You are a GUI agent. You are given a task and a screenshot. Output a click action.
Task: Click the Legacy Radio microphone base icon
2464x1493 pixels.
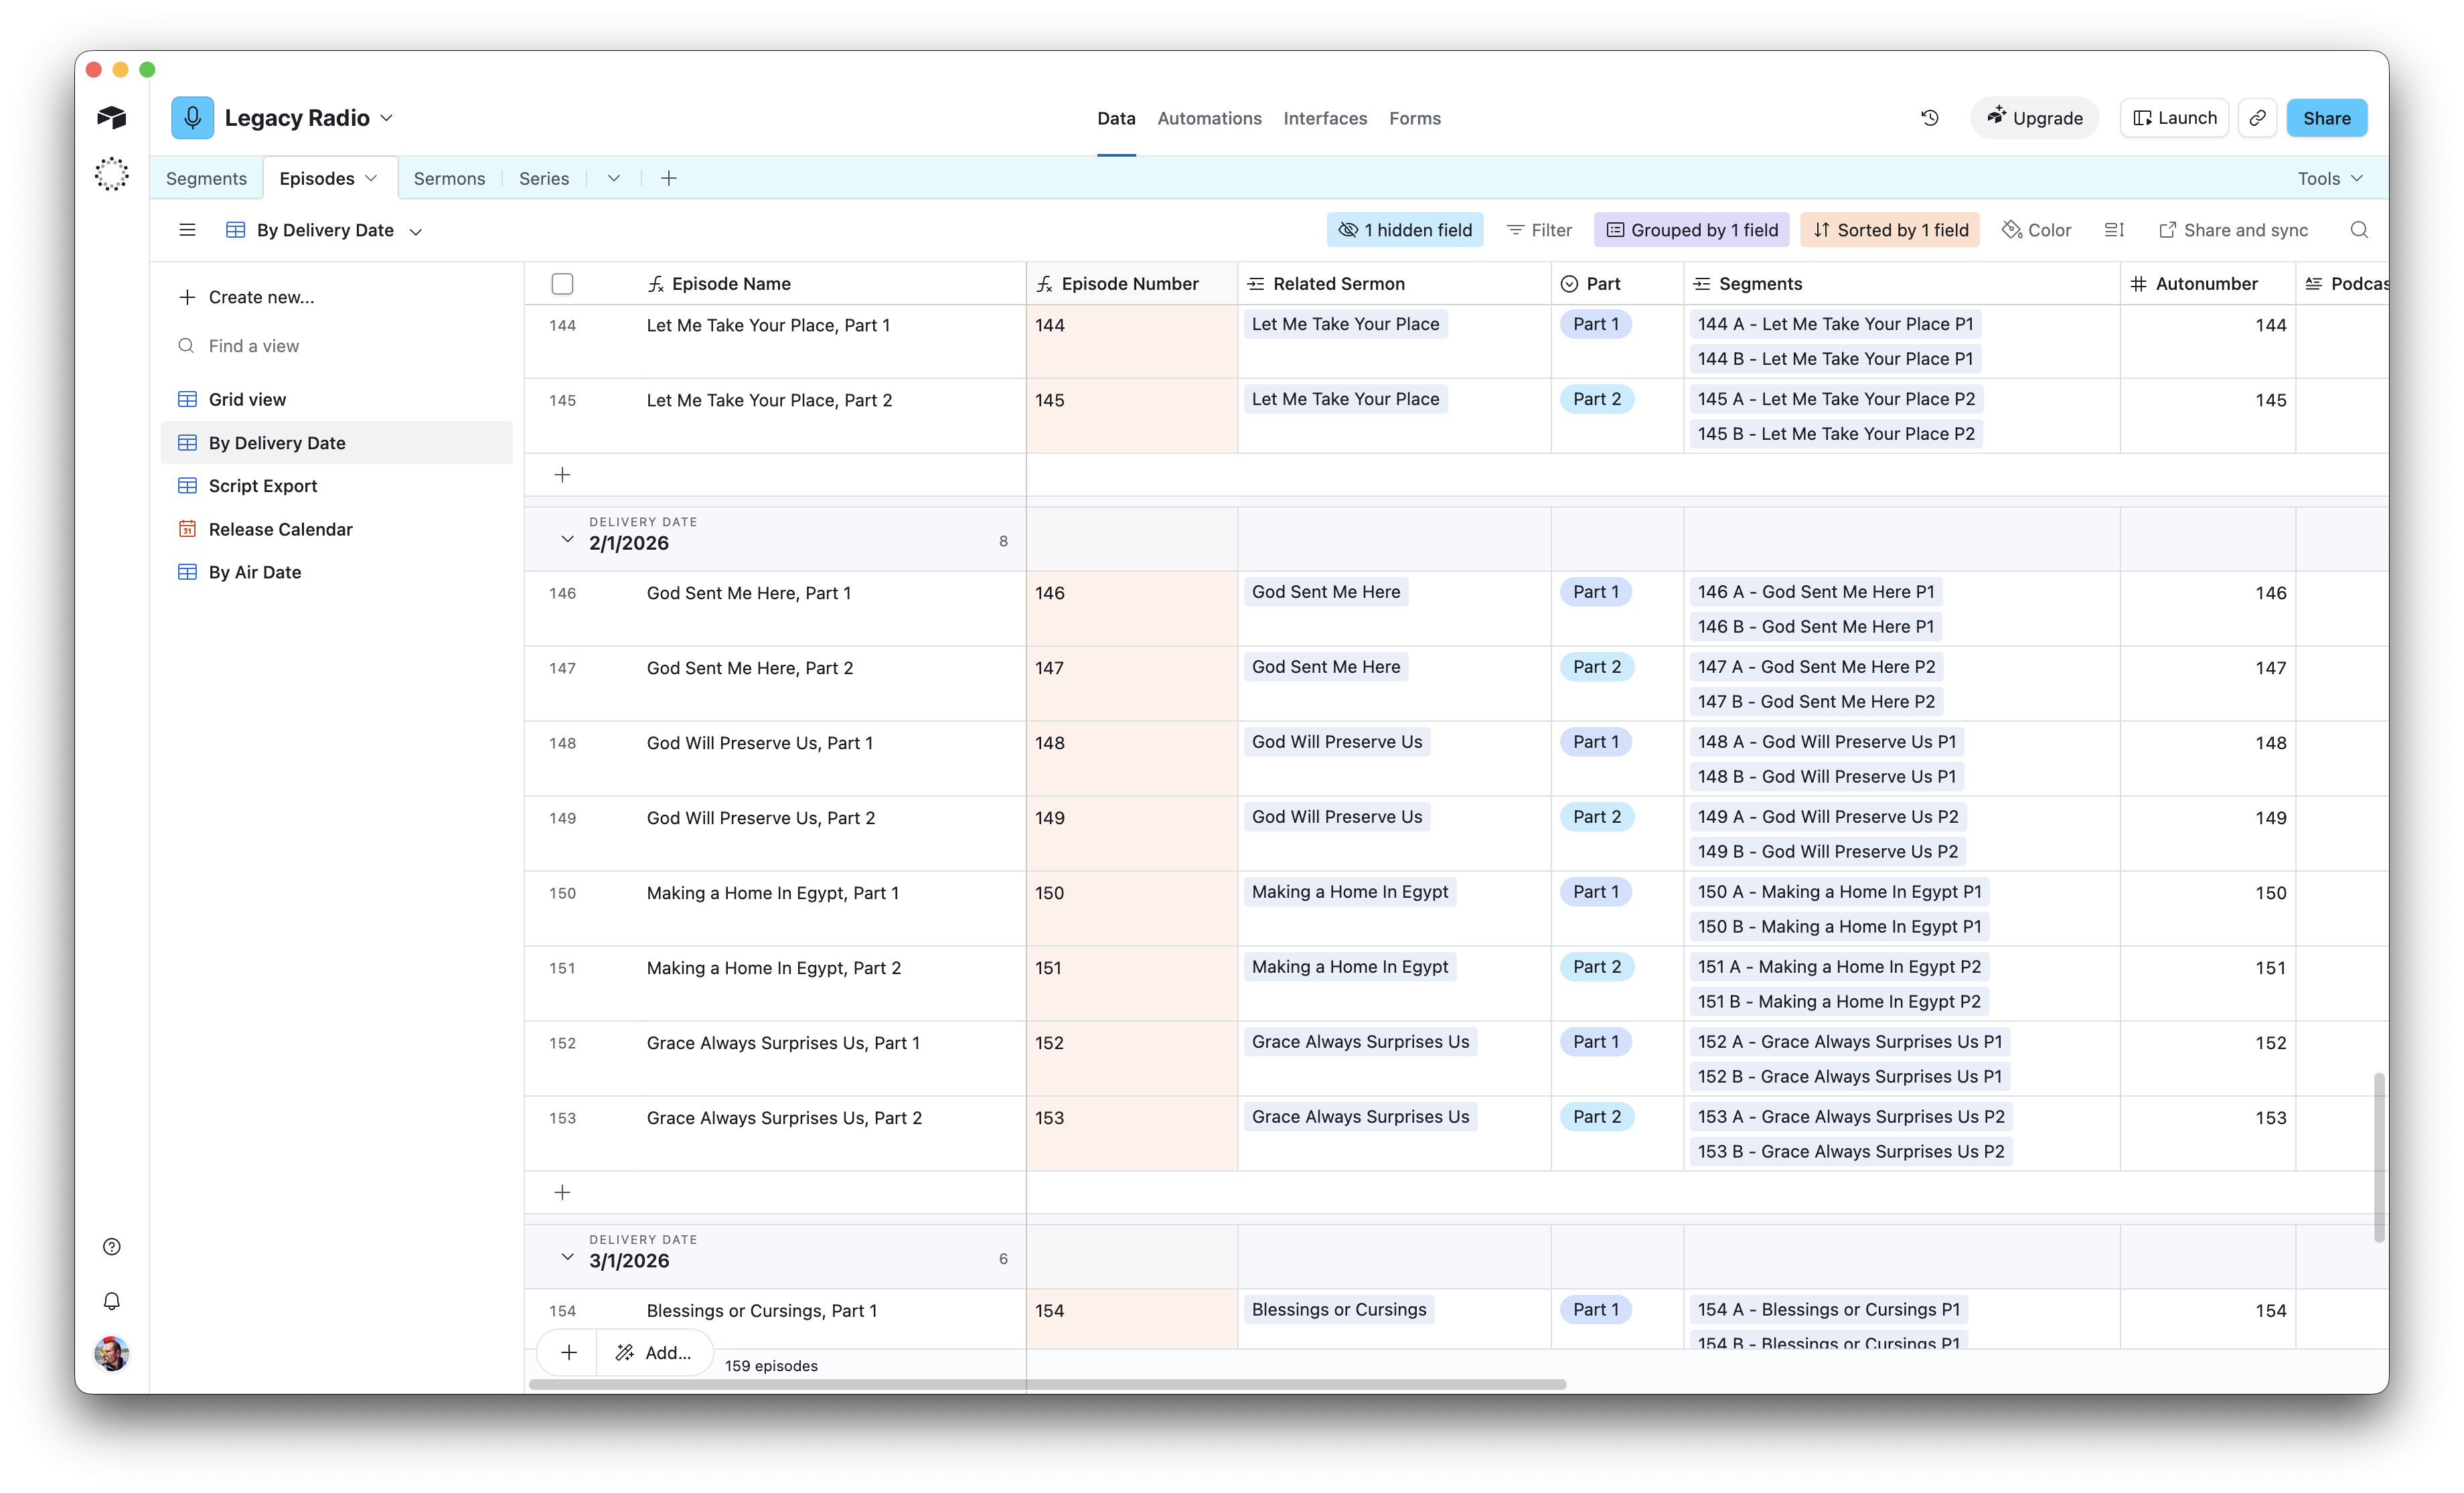coord(192,118)
